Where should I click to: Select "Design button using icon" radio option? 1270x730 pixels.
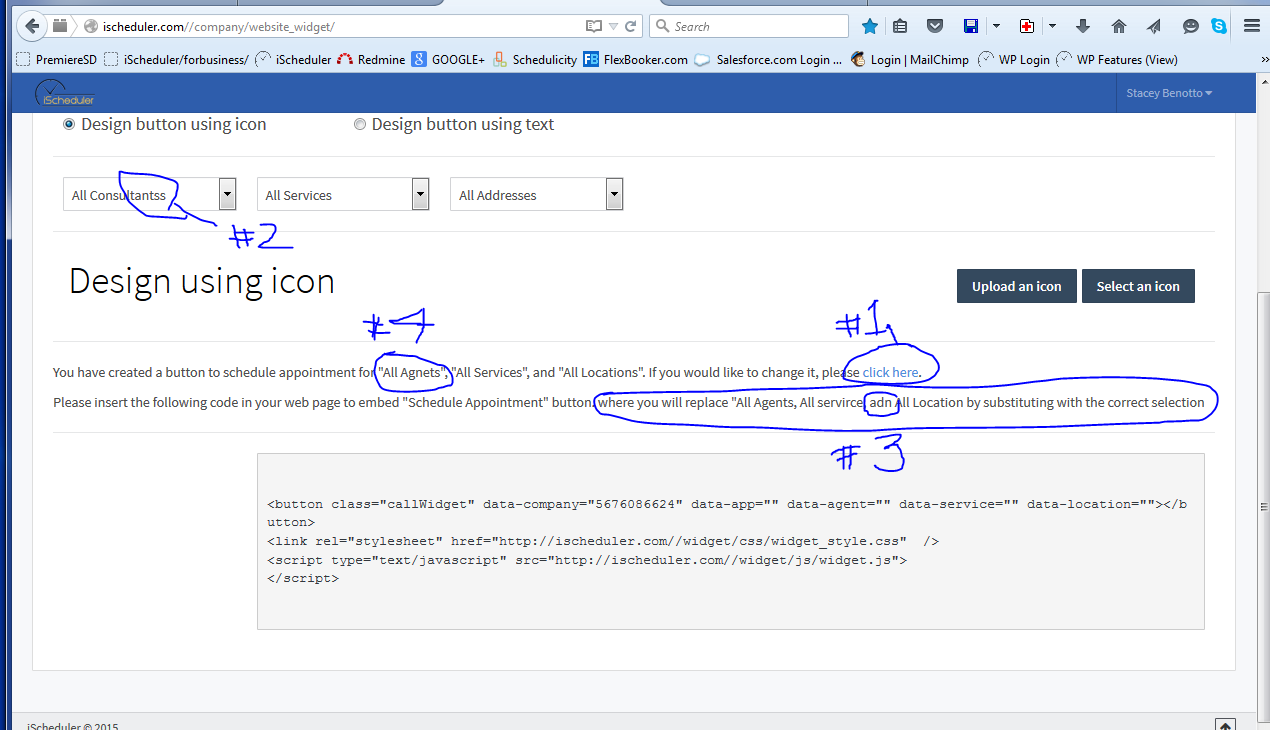[x=69, y=125]
